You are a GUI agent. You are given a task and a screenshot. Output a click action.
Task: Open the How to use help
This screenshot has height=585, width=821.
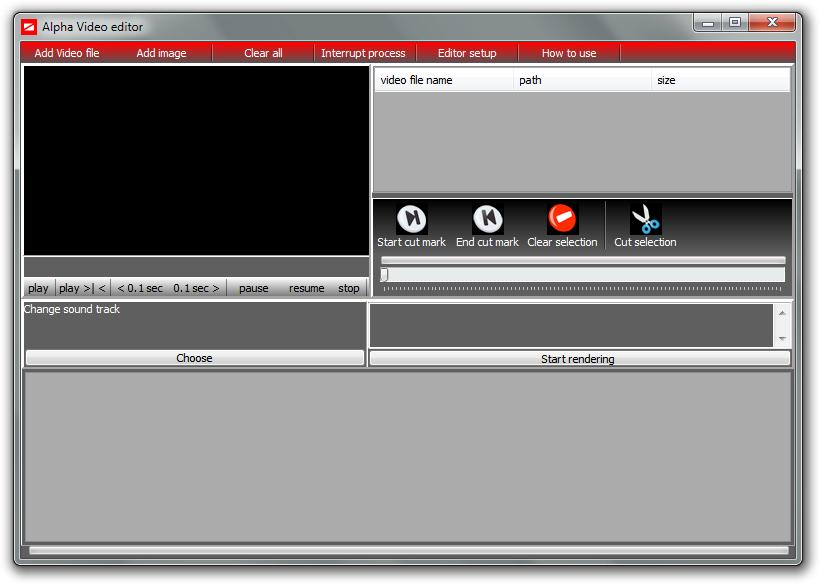point(569,53)
